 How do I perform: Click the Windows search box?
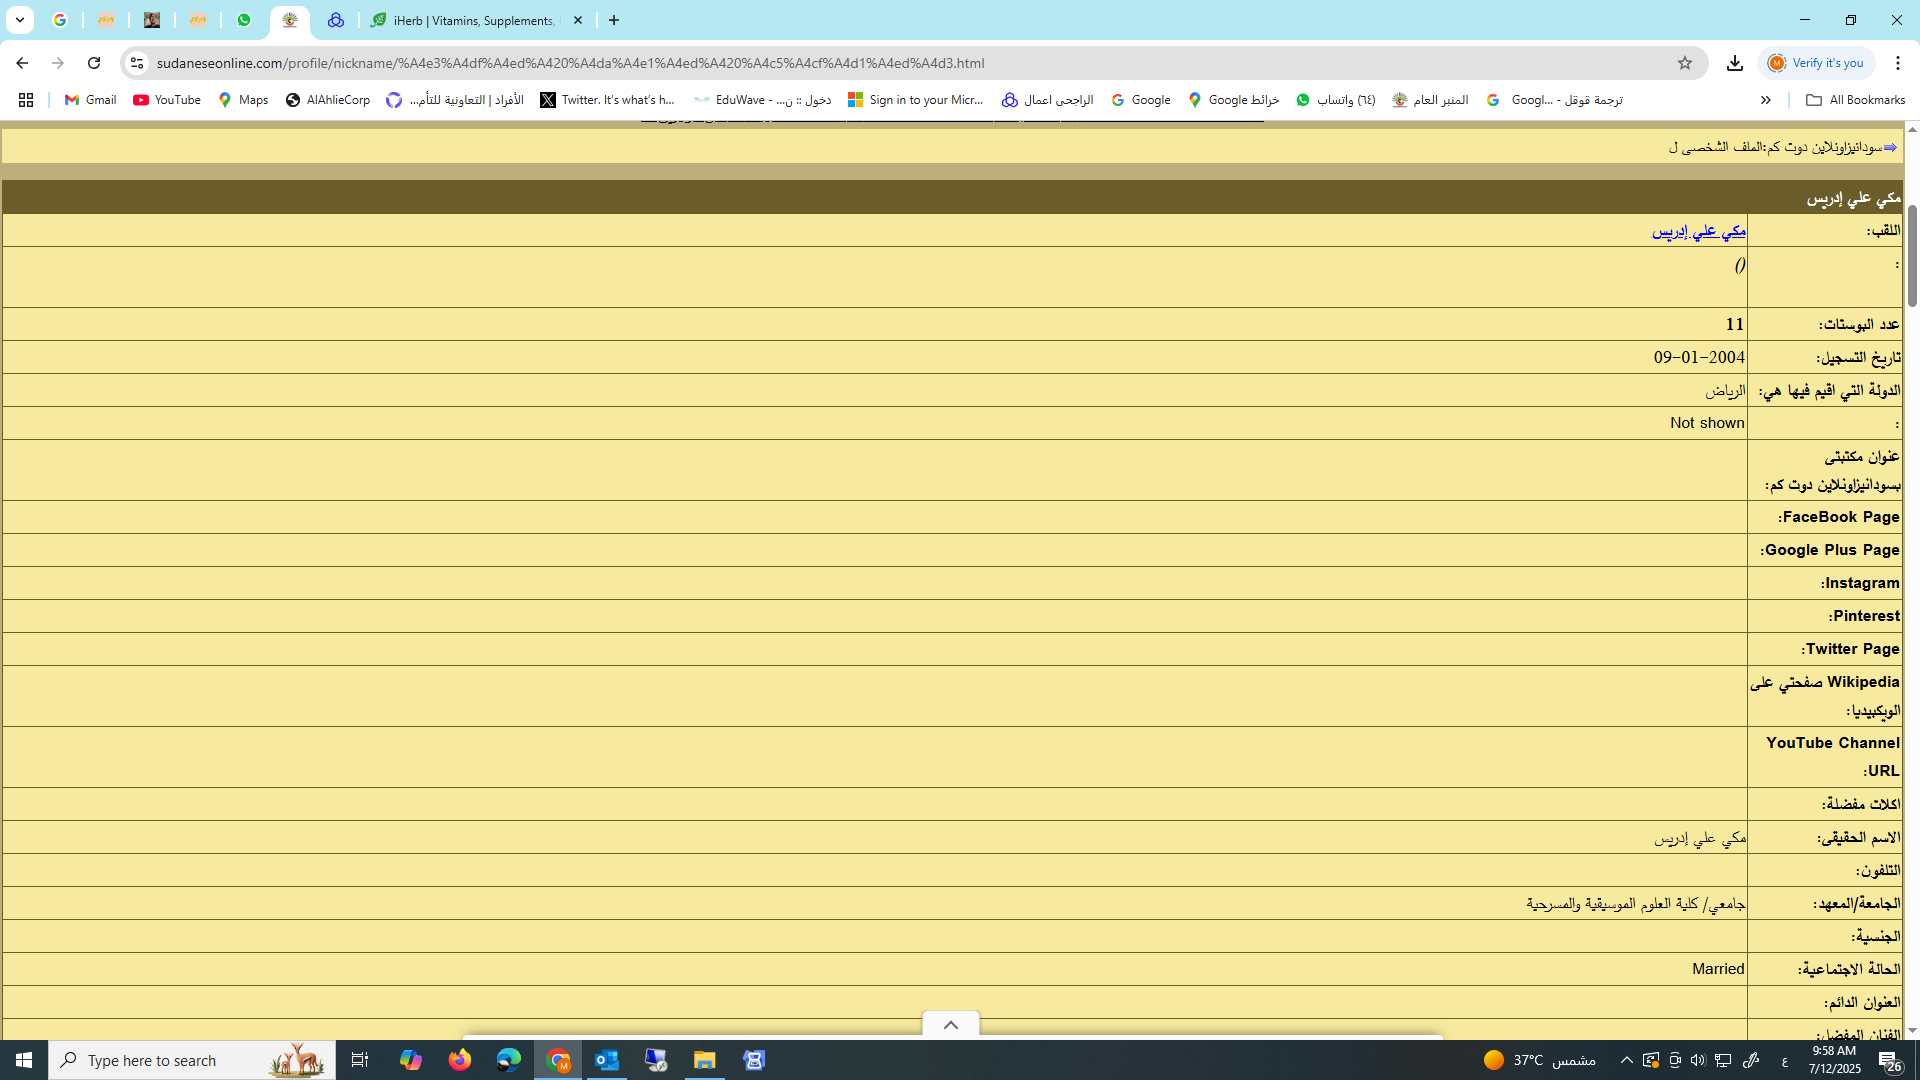[x=190, y=1060]
